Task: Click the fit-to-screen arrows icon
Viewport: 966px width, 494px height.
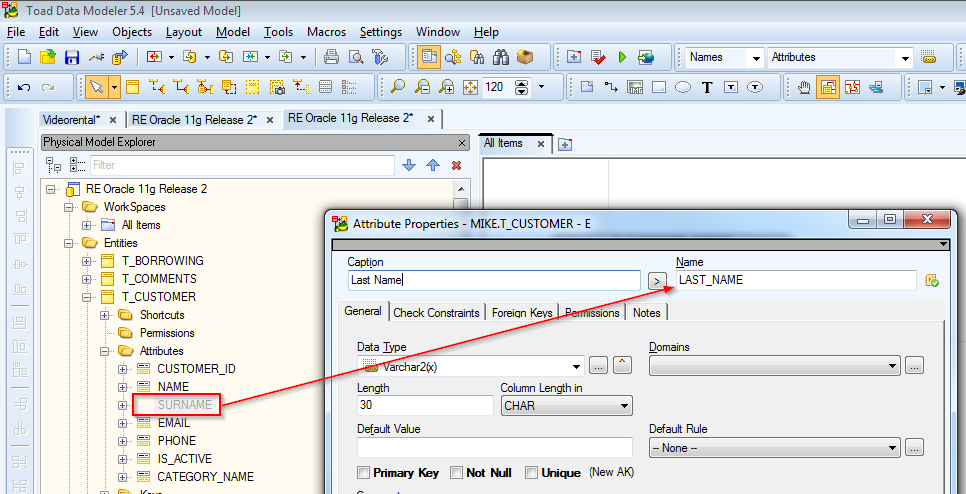Action: click(470, 87)
